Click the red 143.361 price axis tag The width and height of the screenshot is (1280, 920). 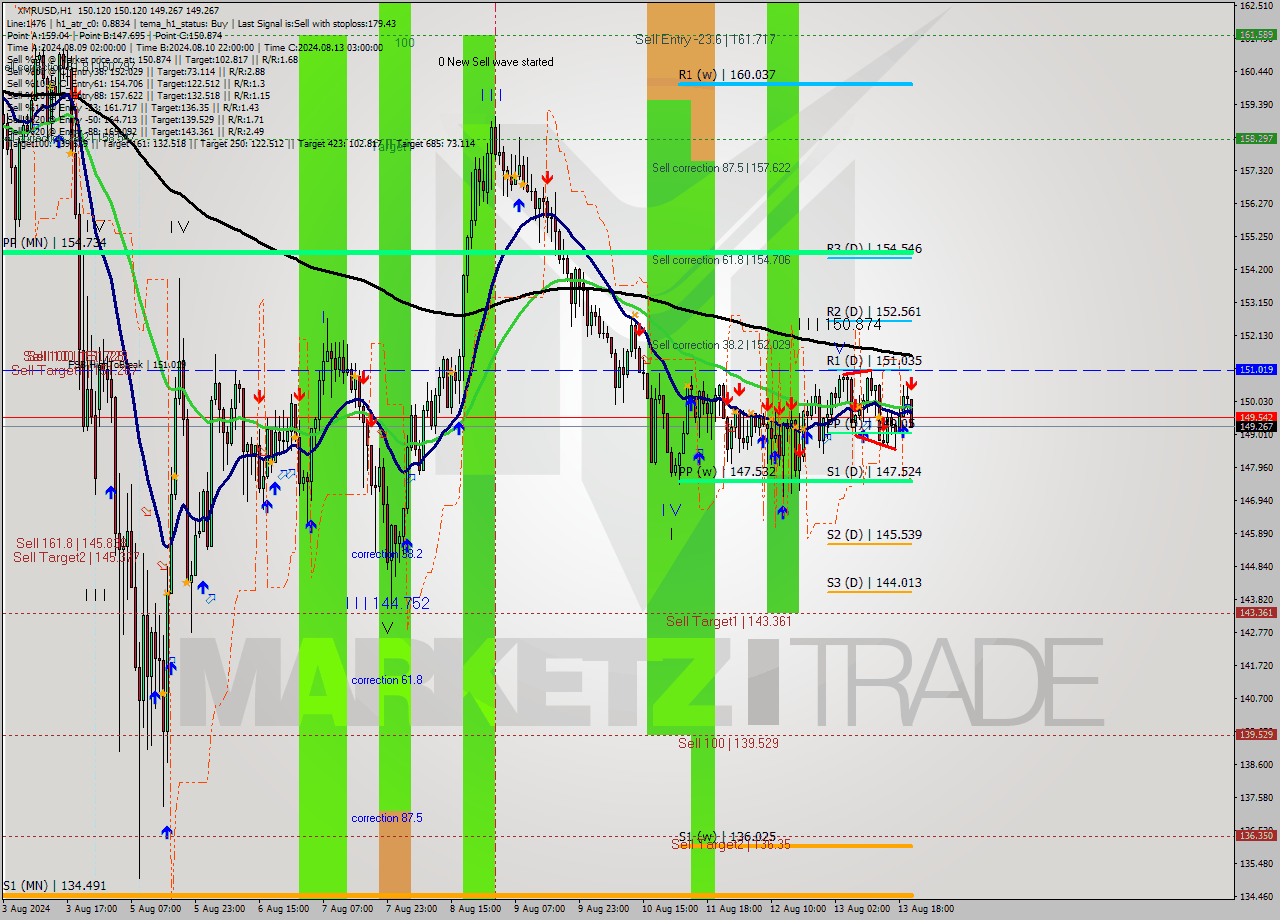click(x=1256, y=613)
